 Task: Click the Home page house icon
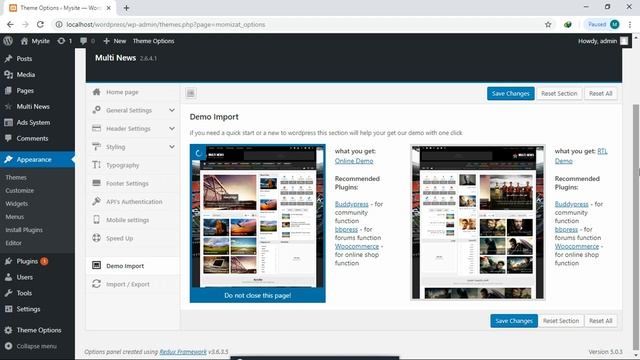96,92
